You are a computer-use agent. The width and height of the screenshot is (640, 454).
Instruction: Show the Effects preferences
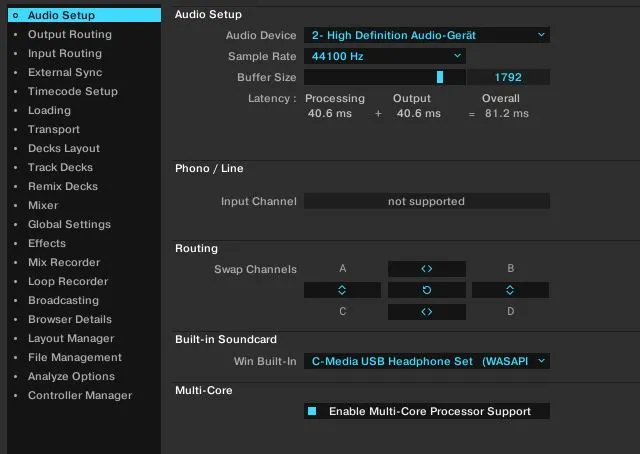46,243
